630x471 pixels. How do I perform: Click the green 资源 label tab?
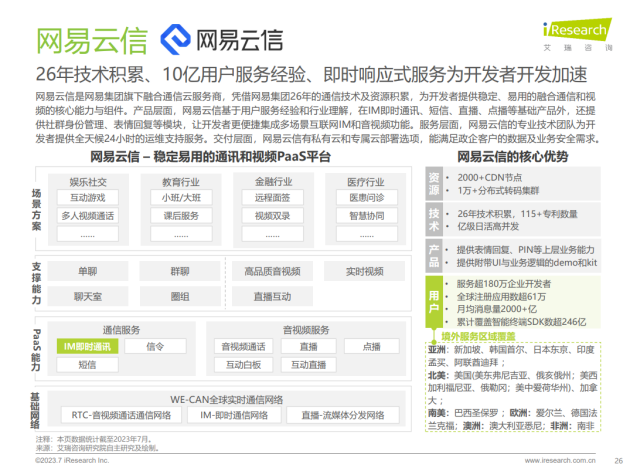[x=434, y=182]
